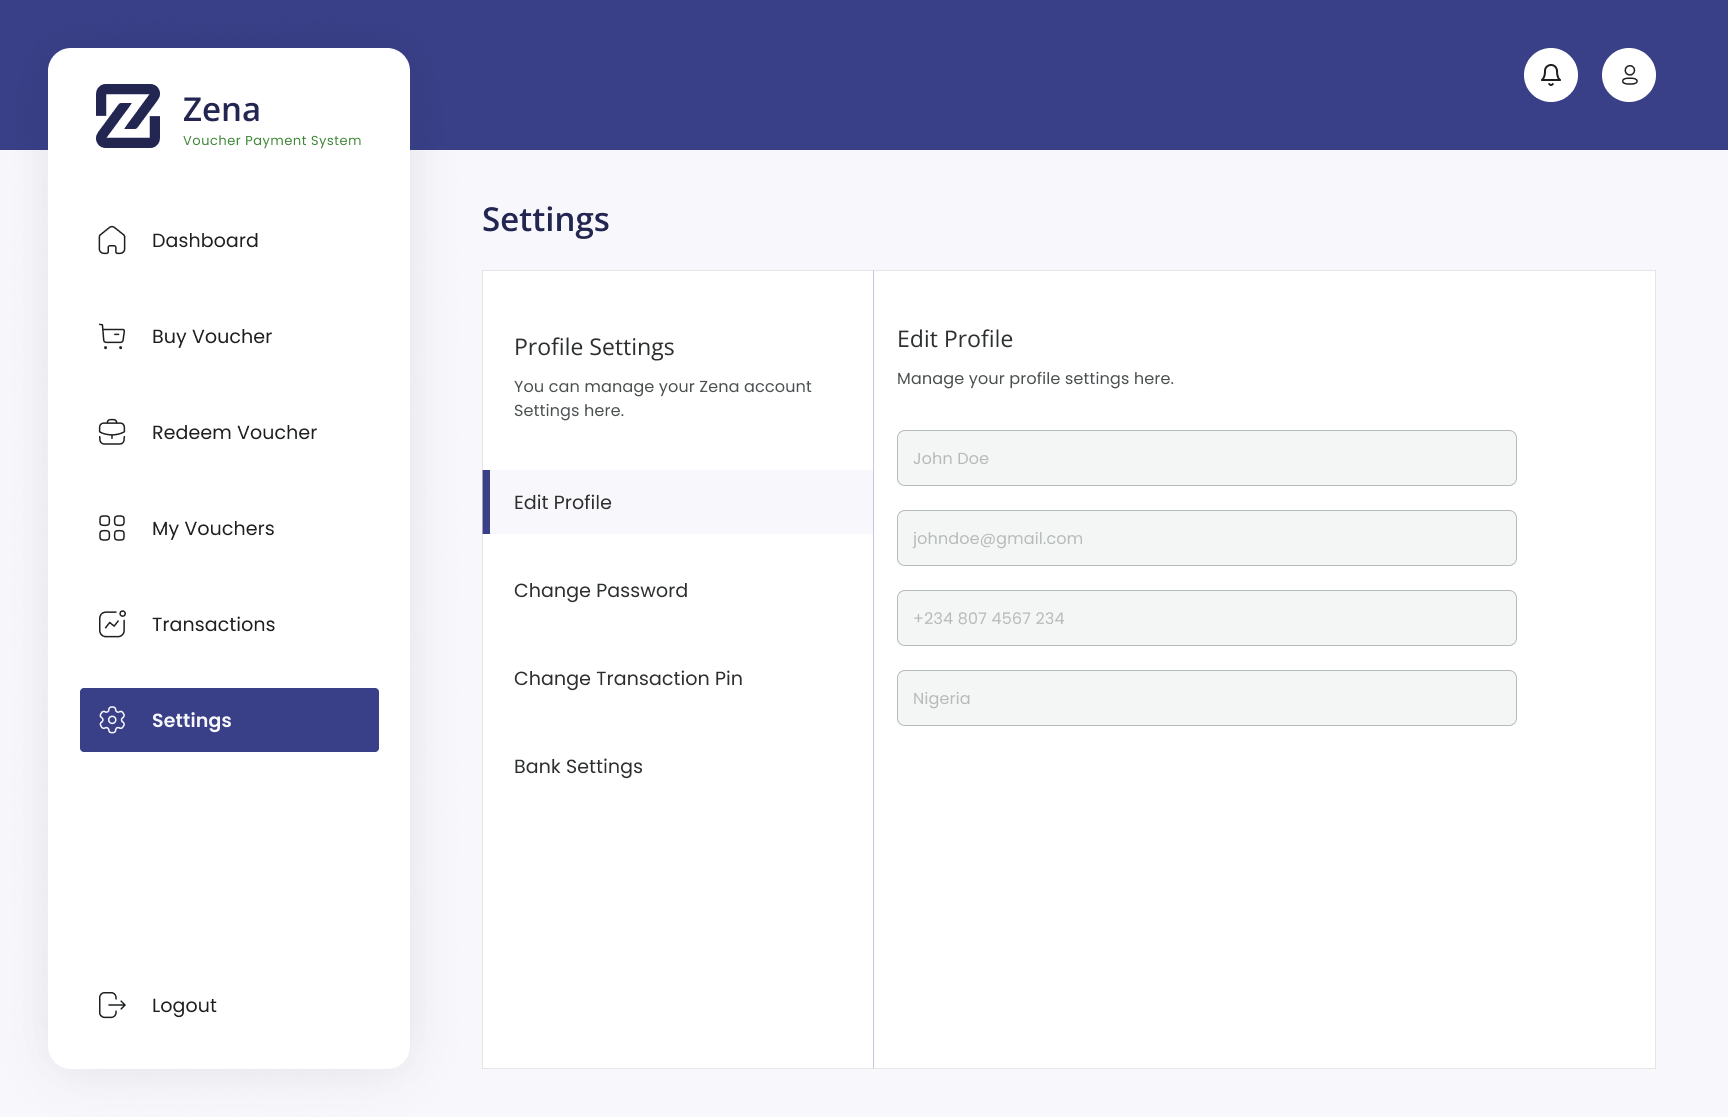Click the Settings page heading
Image resolution: width=1728 pixels, height=1117 pixels.
[x=545, y=220]
